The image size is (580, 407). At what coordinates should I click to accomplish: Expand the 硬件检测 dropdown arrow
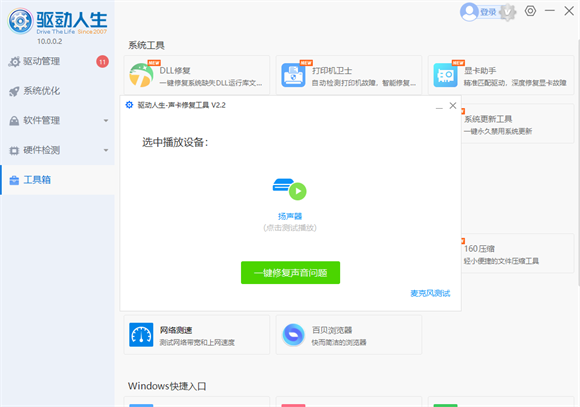coord(106,150)
